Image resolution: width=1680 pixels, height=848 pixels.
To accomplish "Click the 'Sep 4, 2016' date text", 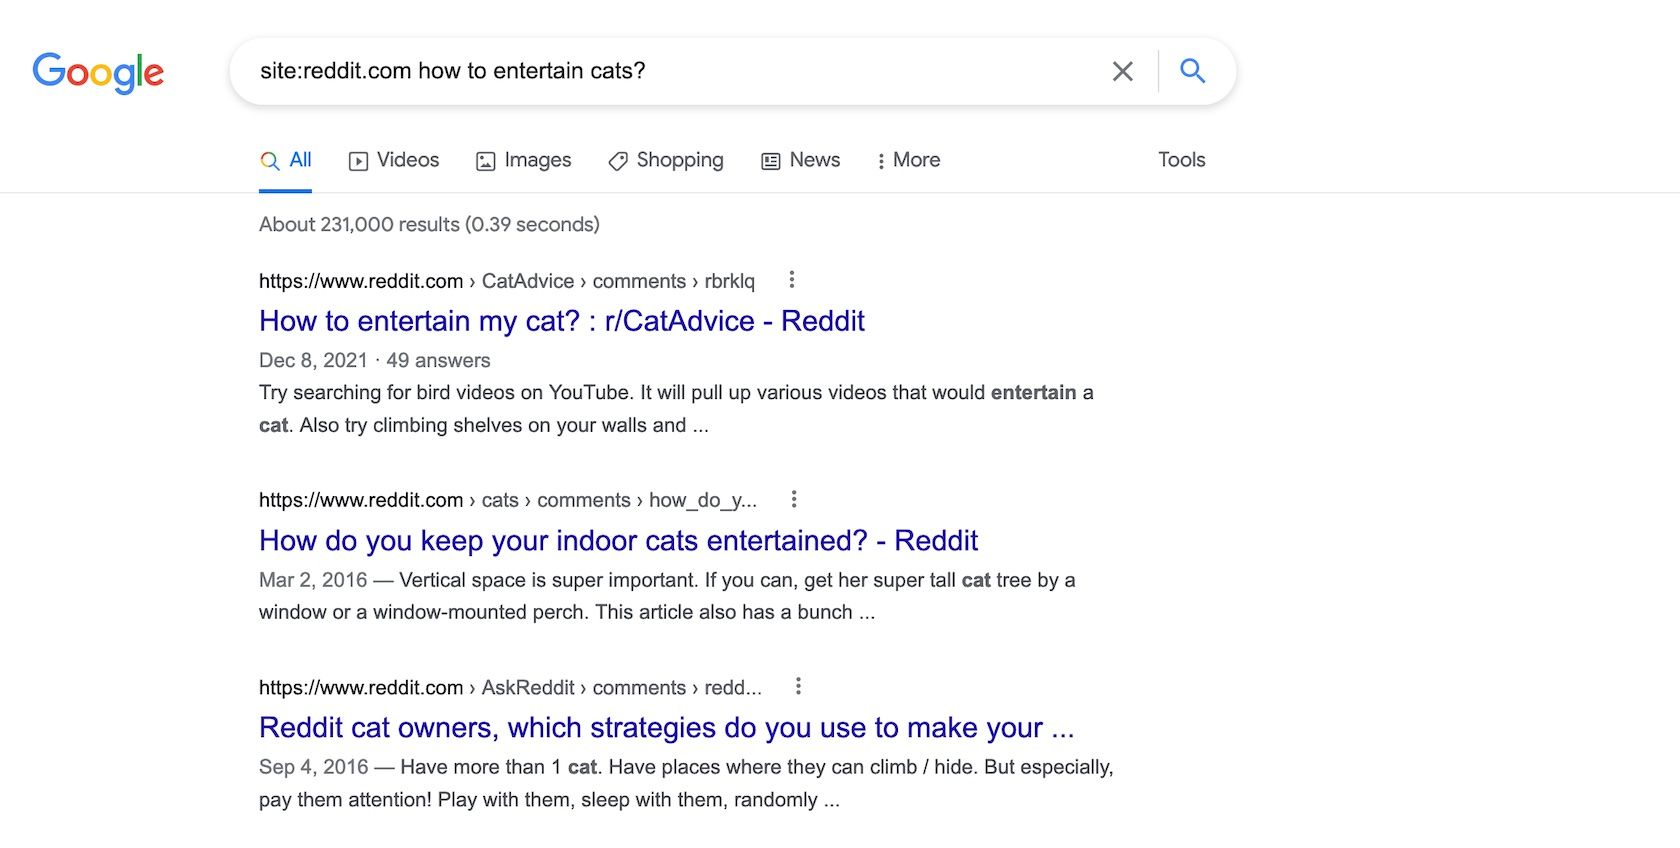I will coord(314,767).
